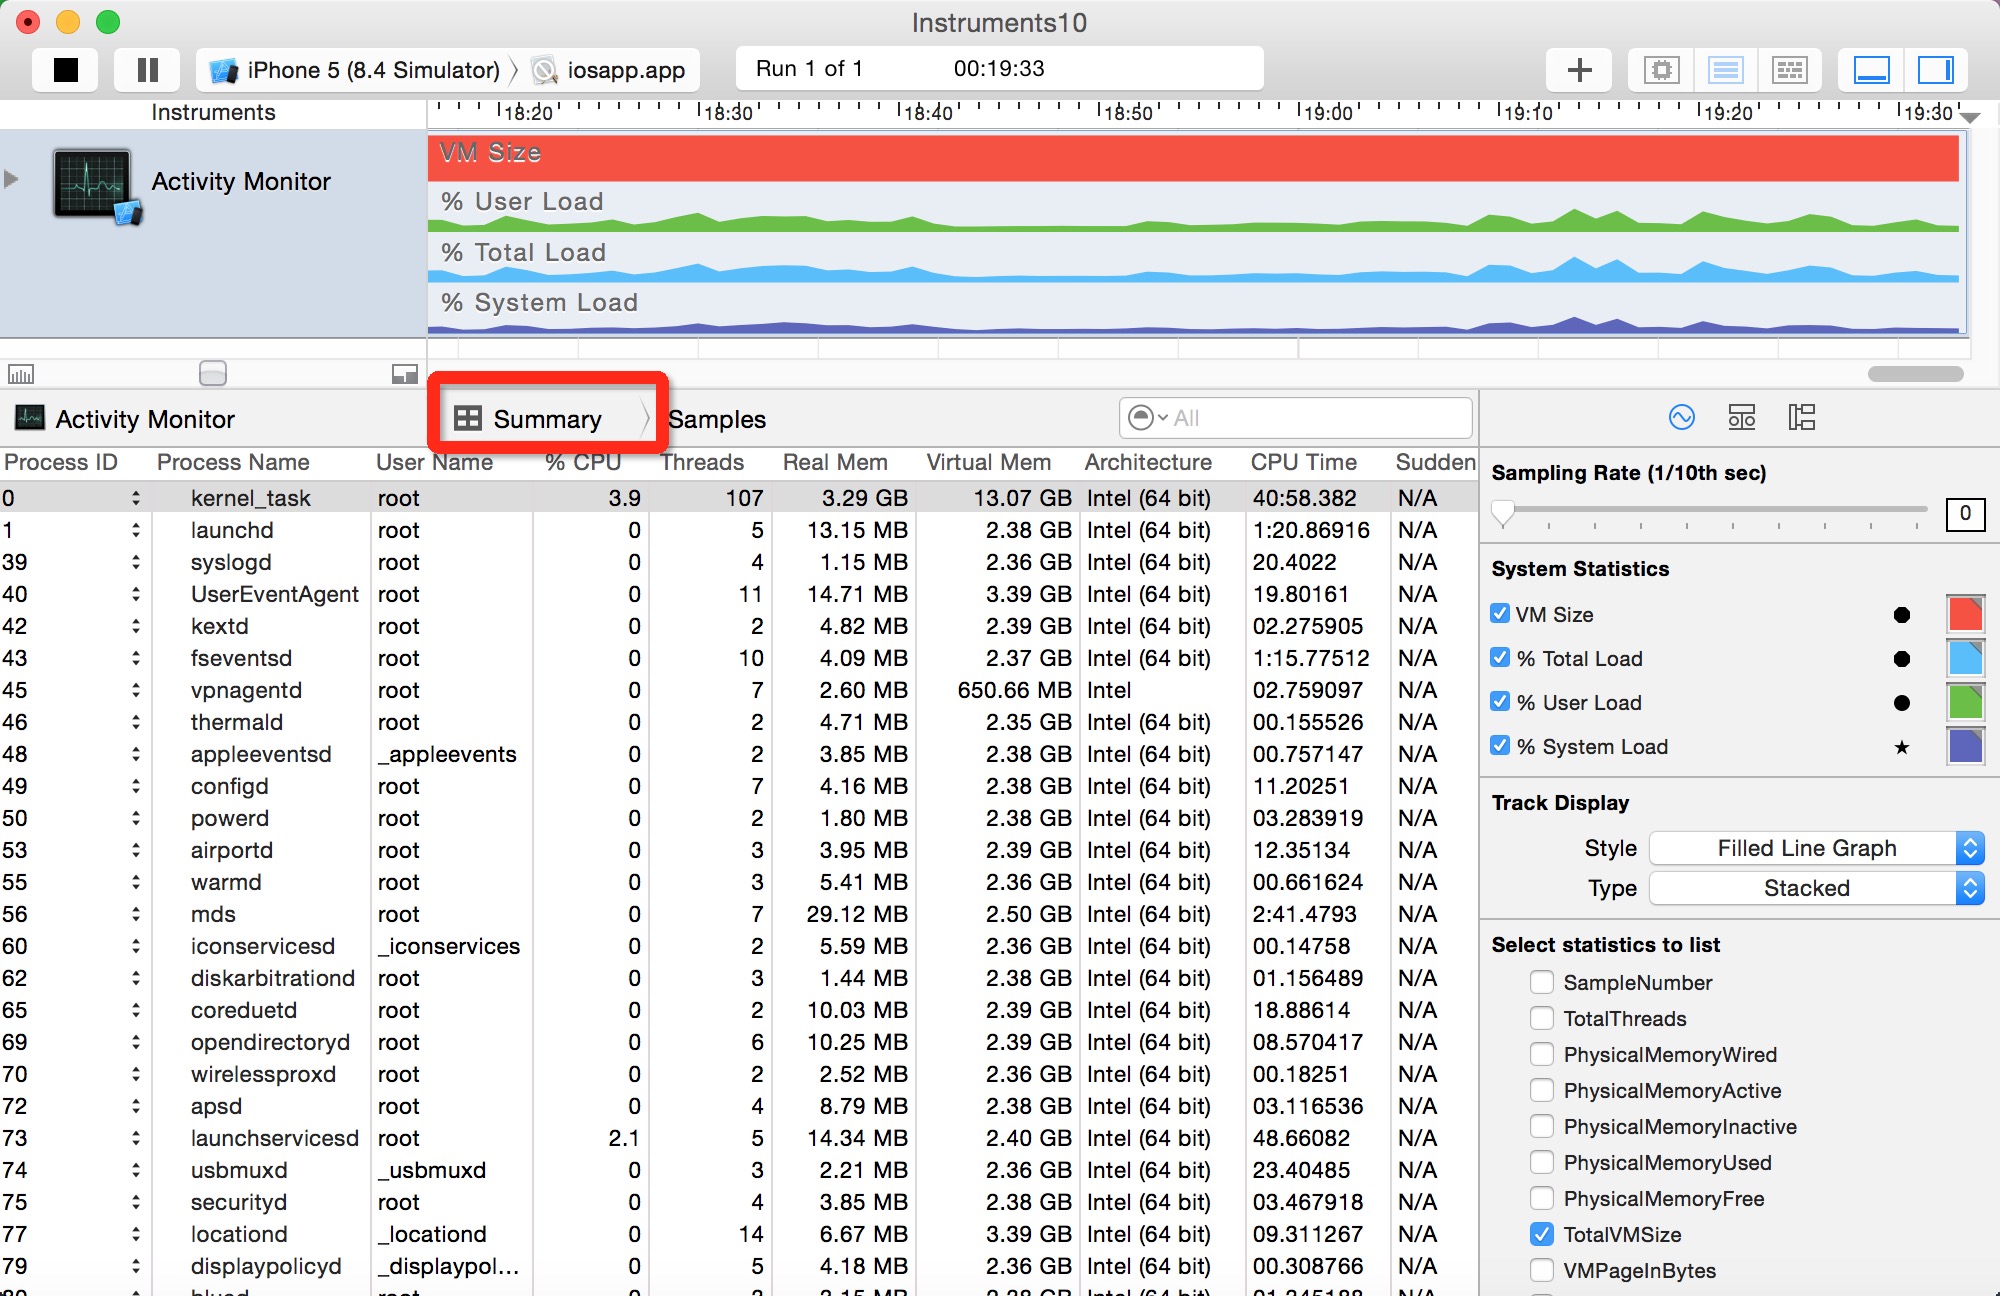
Task: Click the sampling rate value field
Action: click(x=1965, y=514)
